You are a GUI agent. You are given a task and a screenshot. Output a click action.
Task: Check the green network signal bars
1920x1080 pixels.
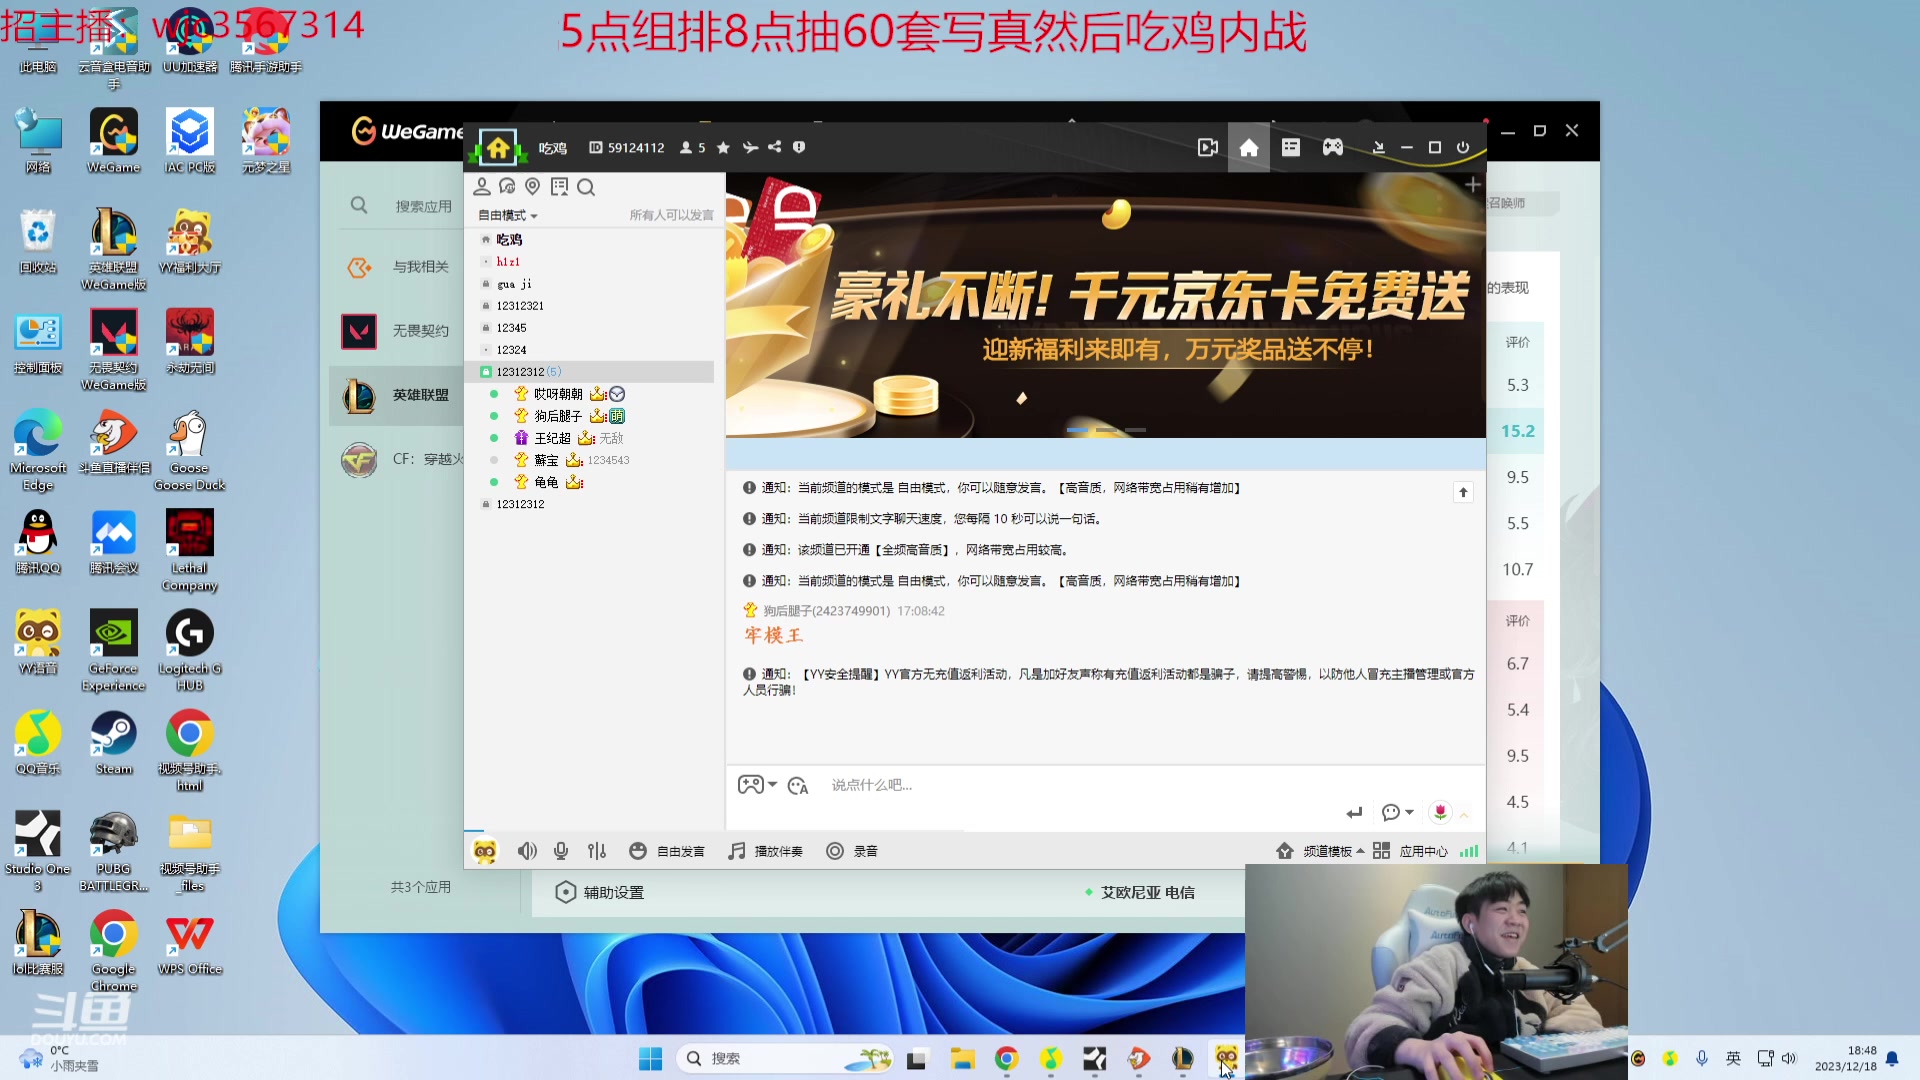1469,851
